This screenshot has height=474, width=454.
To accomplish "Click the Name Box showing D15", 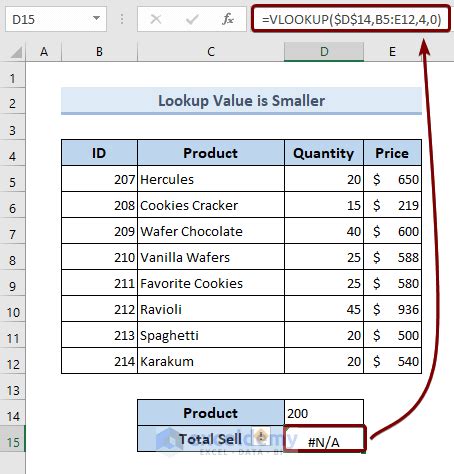I will pos(56,19).
